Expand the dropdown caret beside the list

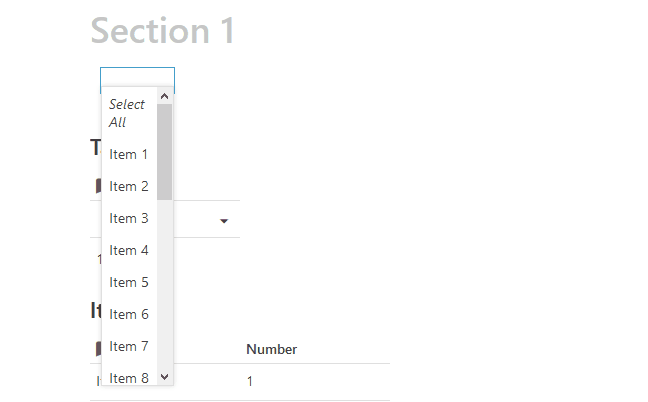(224, 220)
